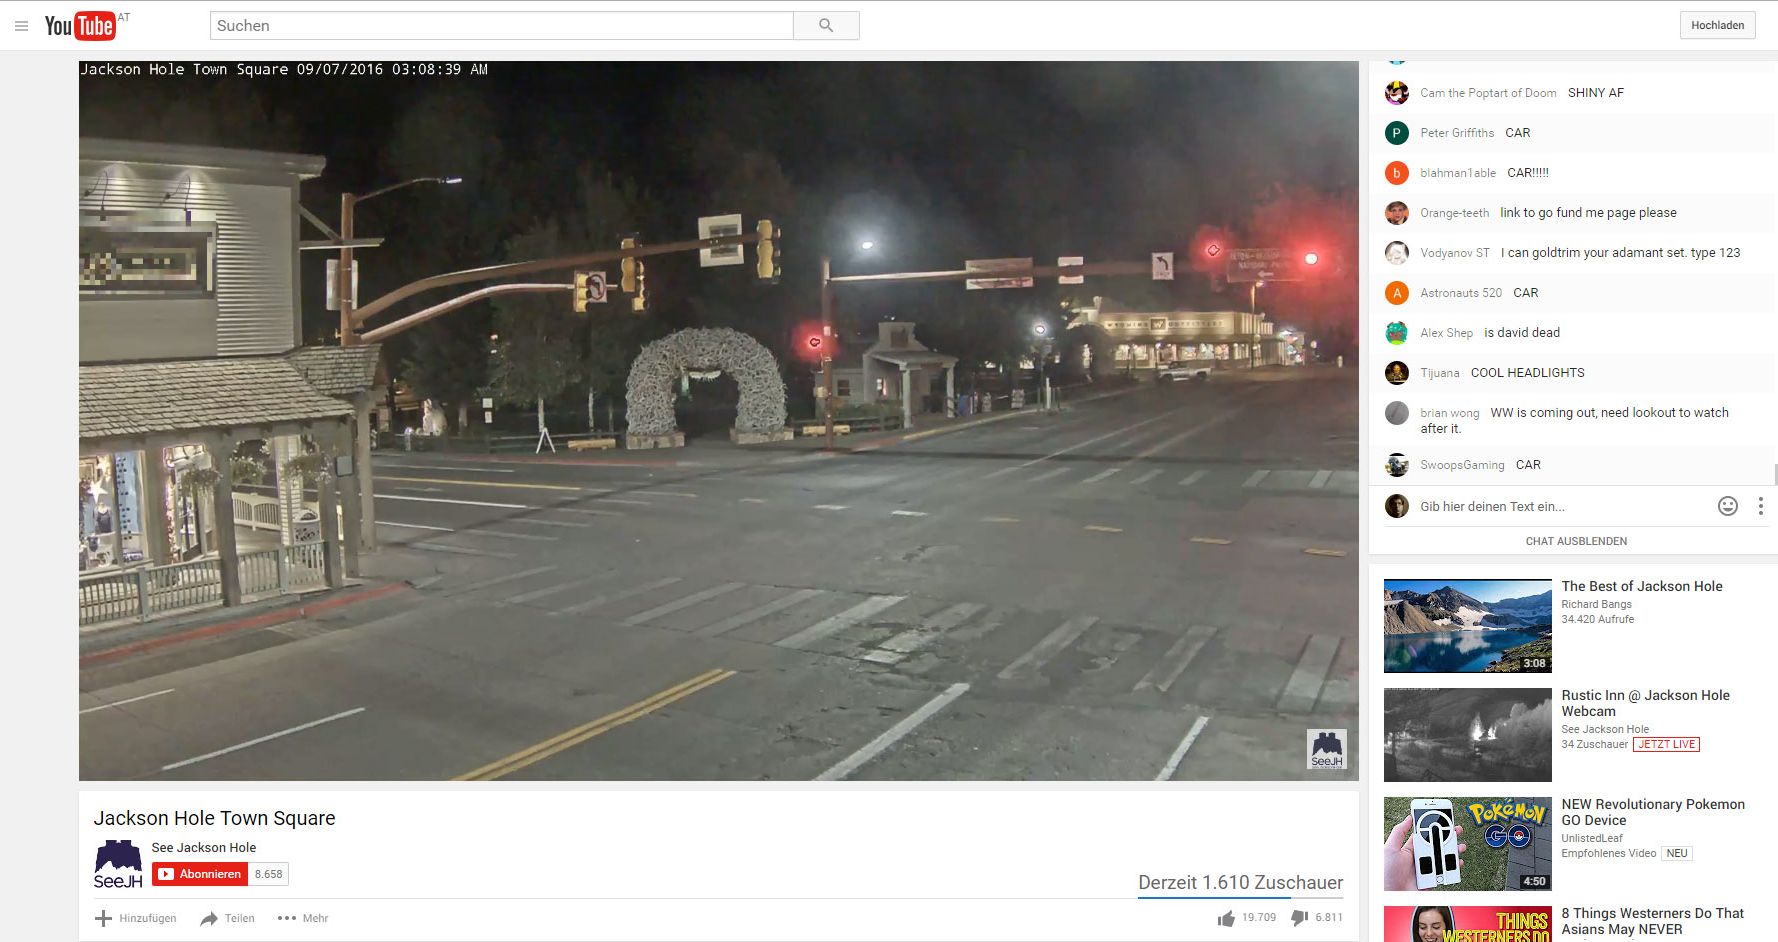Open blahman1able chat avatar
The width and height of the screenshot is (1778, 942).
tap(1396, 173)
